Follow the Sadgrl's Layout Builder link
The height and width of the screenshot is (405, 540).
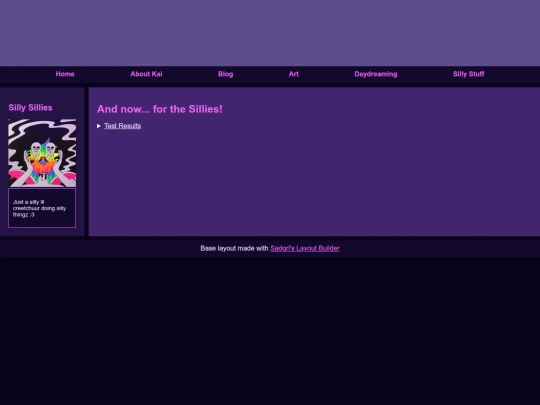(x=305, y=248)
